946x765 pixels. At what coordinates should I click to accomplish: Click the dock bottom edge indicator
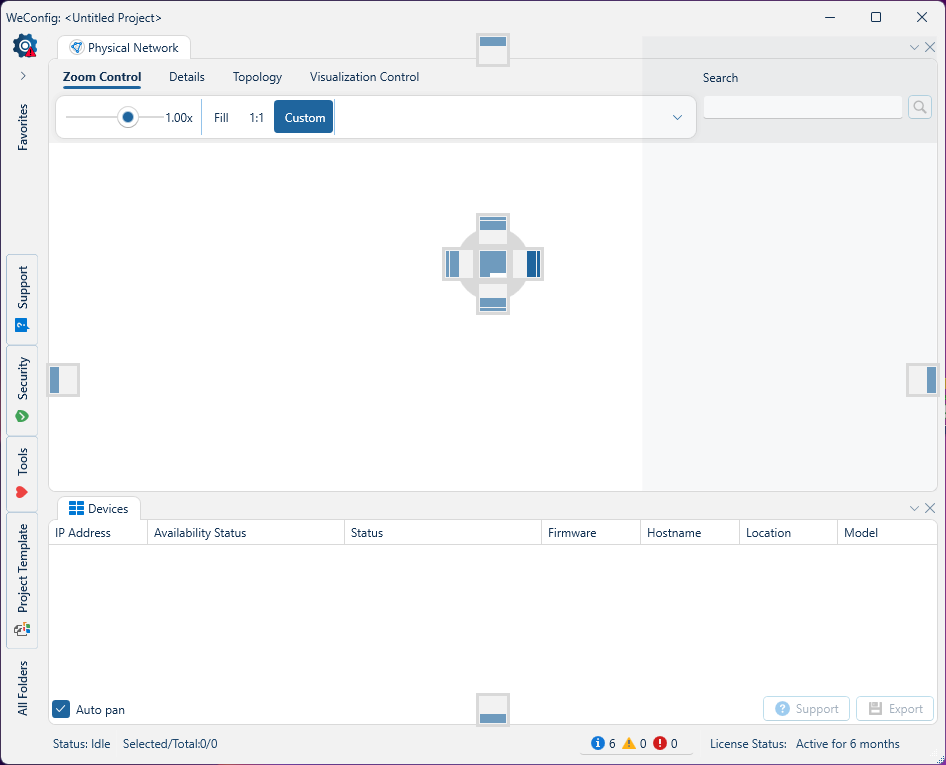coord(493,709)
